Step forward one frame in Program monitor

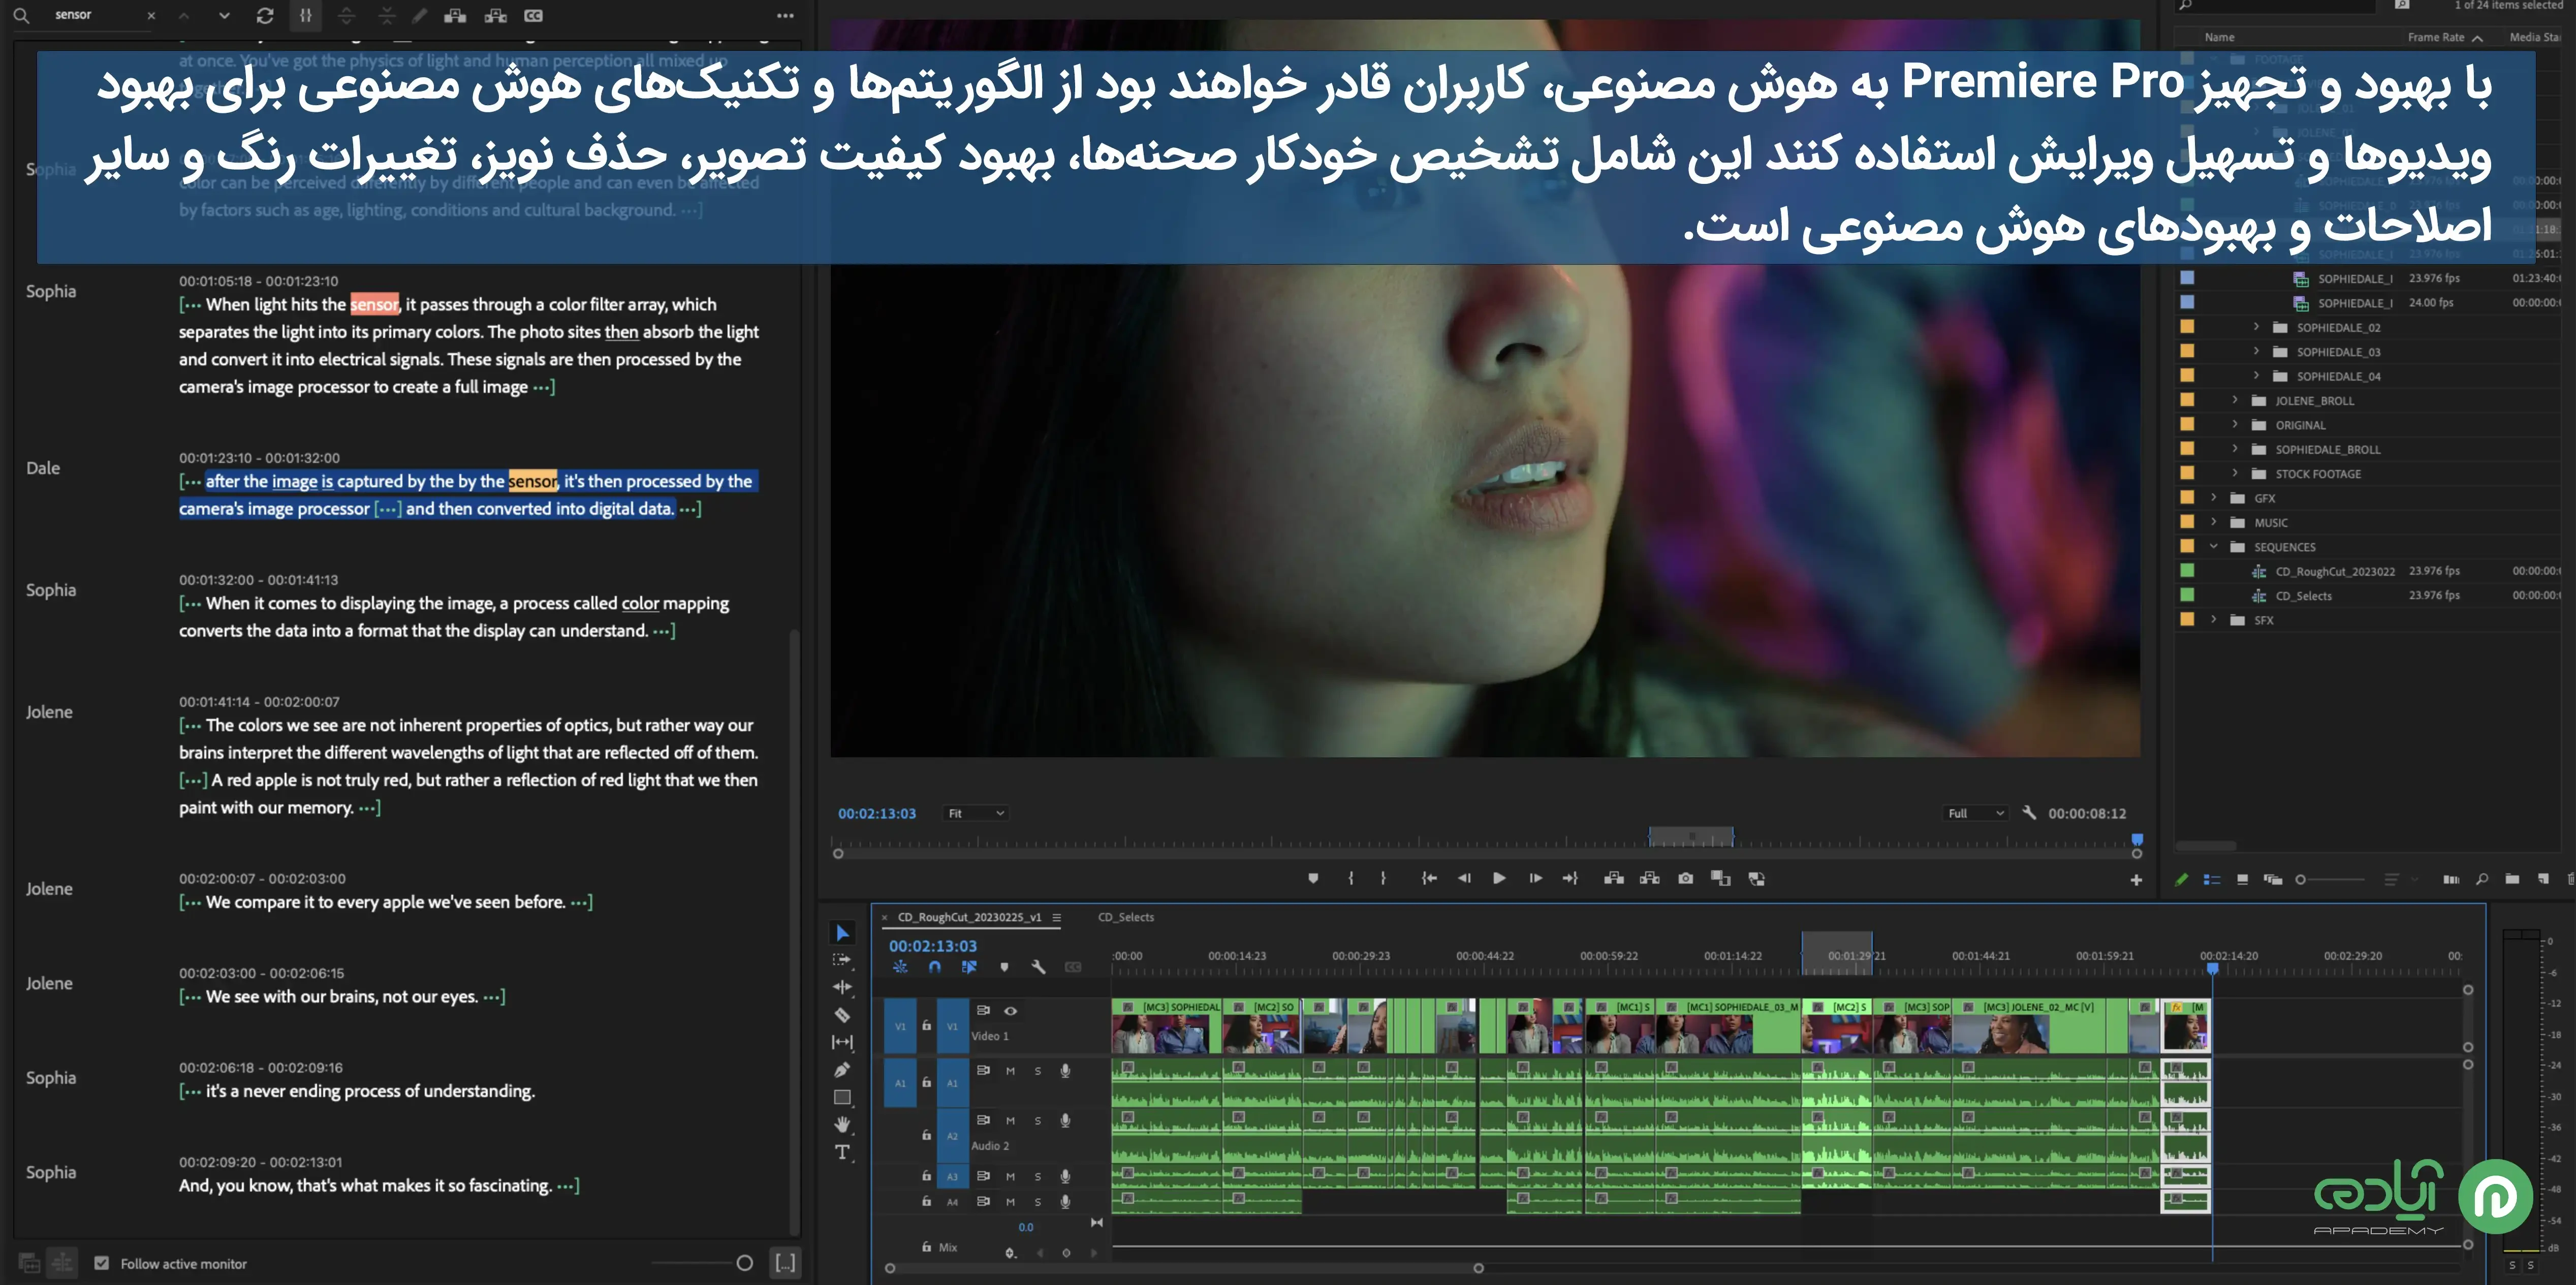click(x=1535, y=878)
